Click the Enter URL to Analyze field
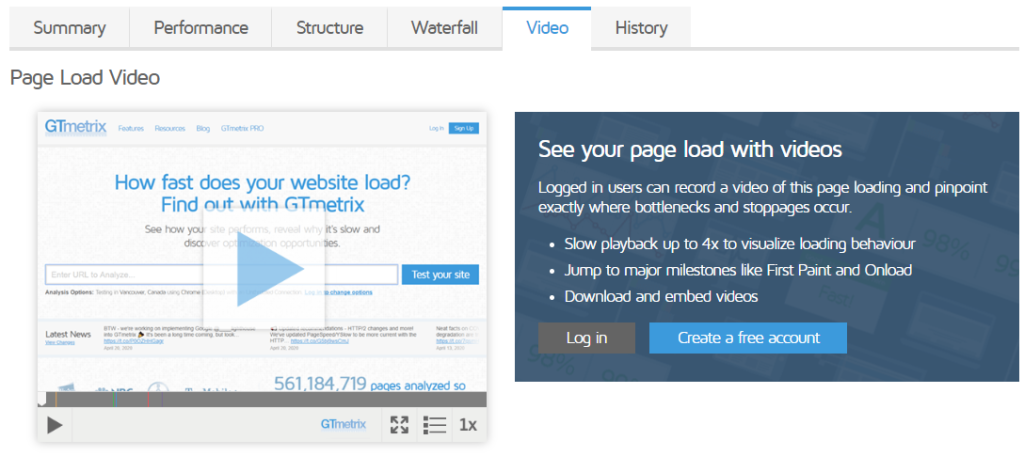The height and width of the screenshot is (456, 1024). [x=221, y=274]
